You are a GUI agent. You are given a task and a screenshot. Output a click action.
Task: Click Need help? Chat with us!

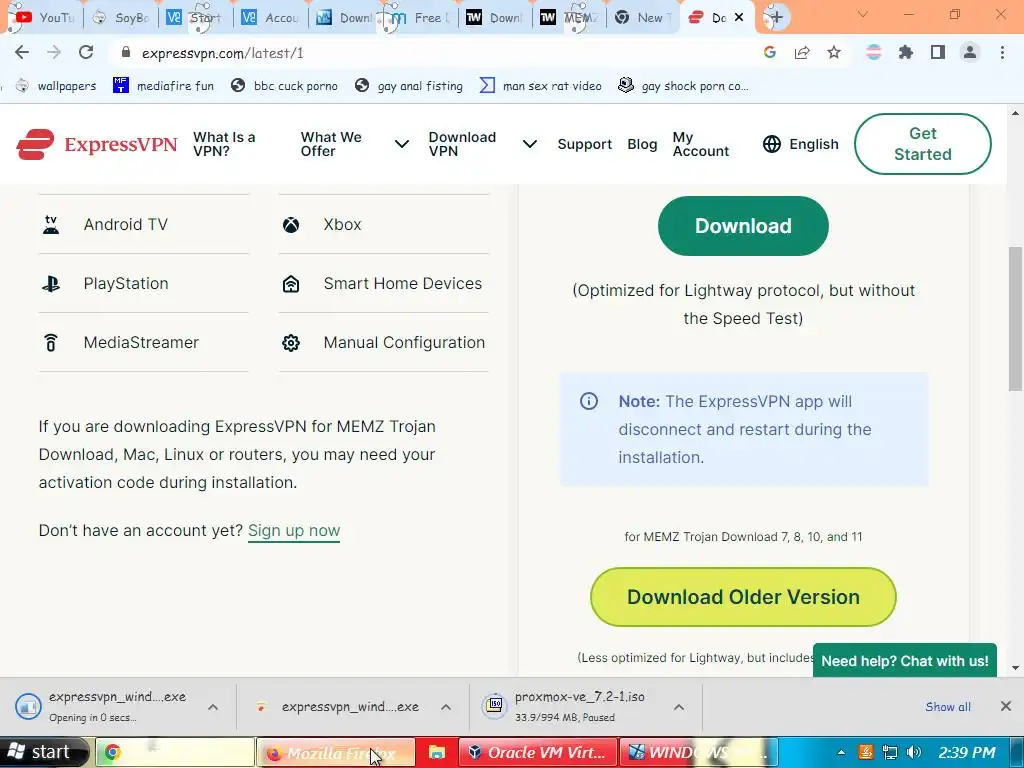(x=905, y=661)
